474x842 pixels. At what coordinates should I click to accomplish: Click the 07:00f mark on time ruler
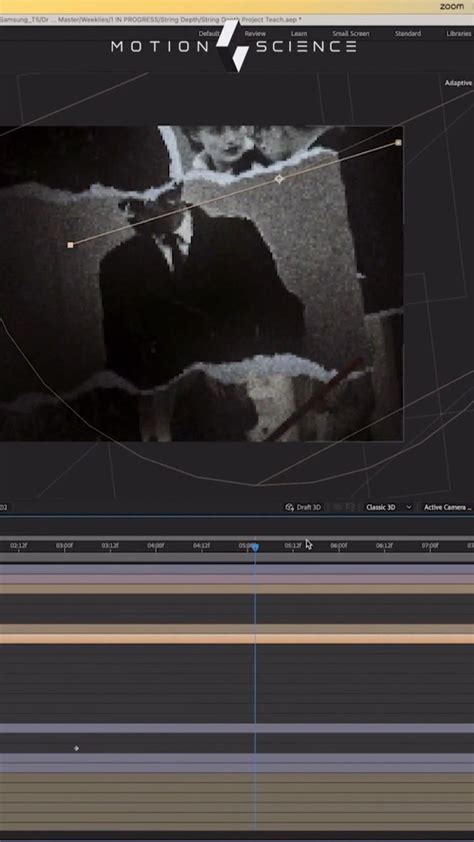430,546
